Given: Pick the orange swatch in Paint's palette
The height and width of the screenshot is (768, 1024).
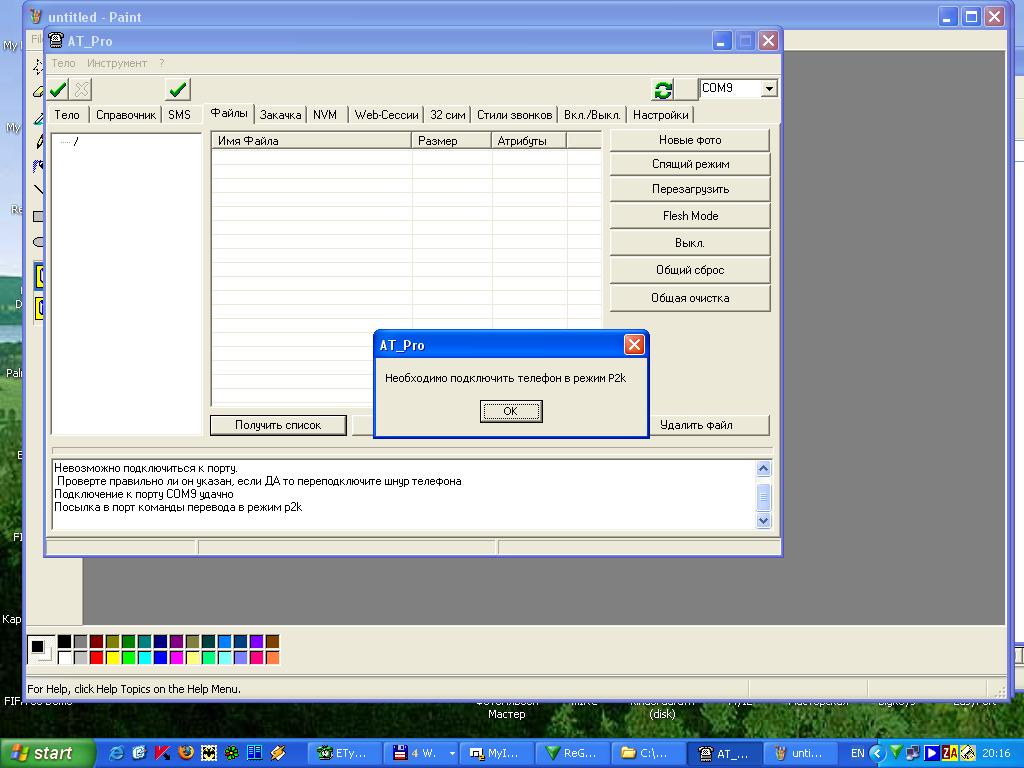Looking at the screenshot, I should [x=272, y=657].
